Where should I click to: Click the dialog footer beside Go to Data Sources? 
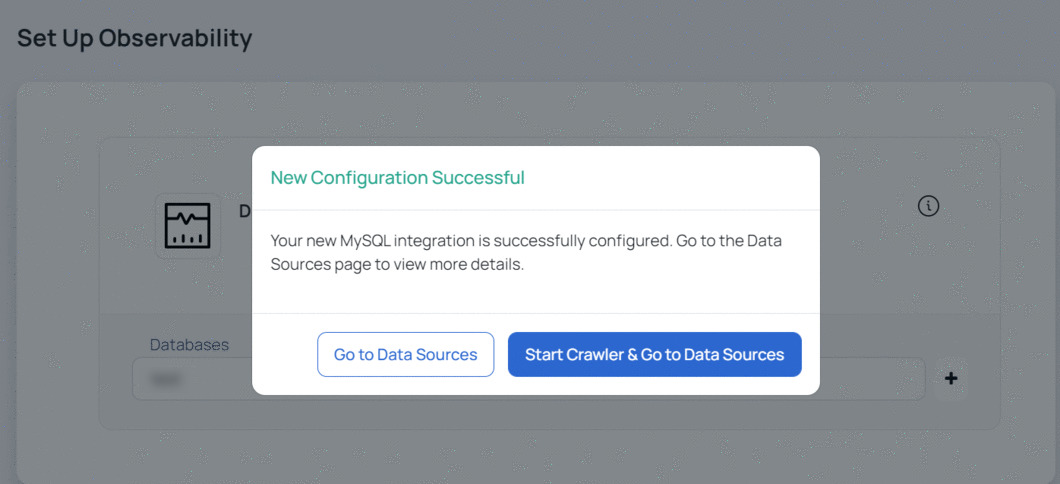click(x=284, y=354)
